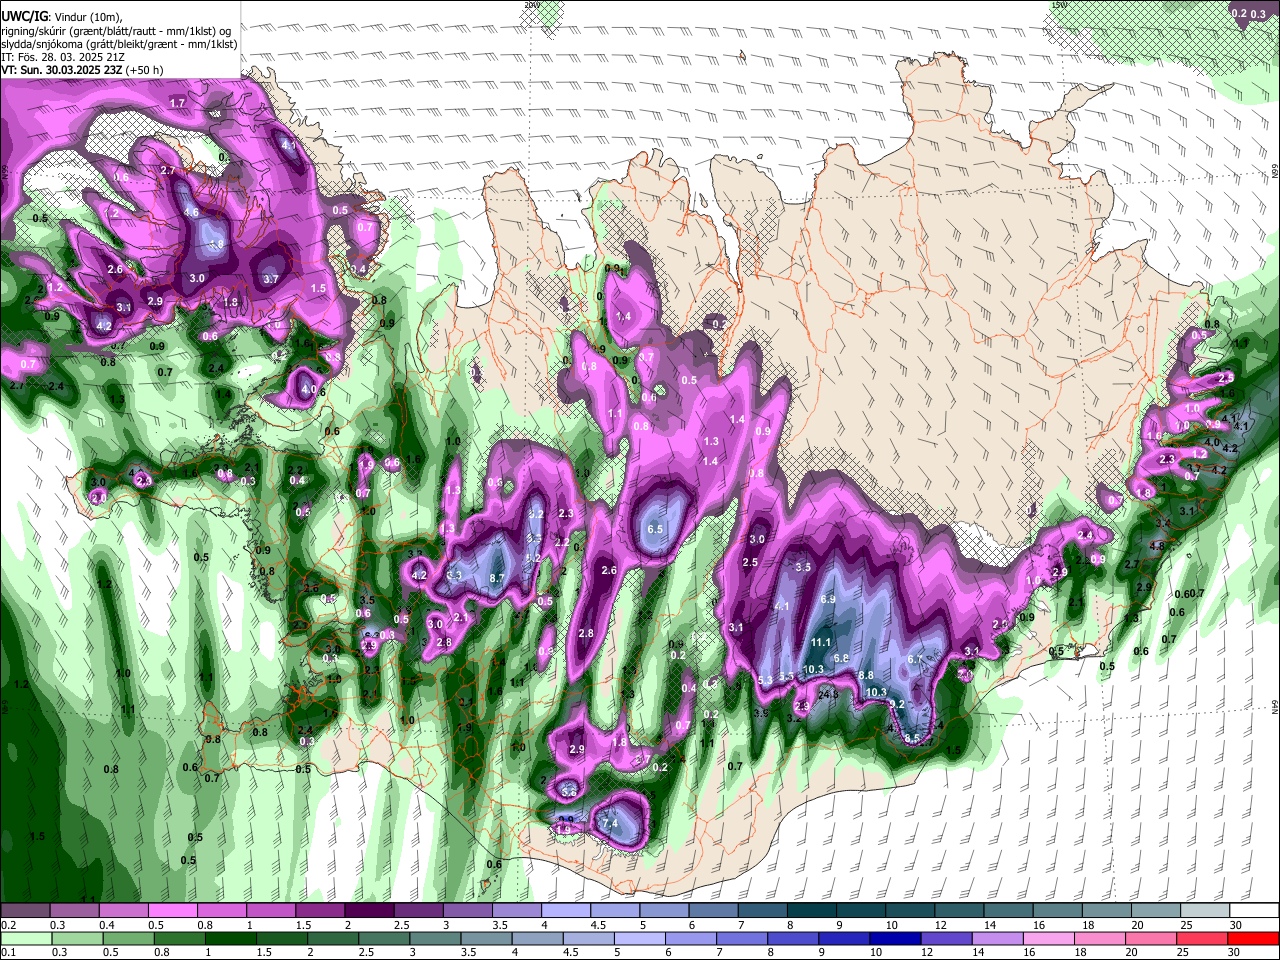Click the 5.3 precipitation value label

[x=766, y=680]
